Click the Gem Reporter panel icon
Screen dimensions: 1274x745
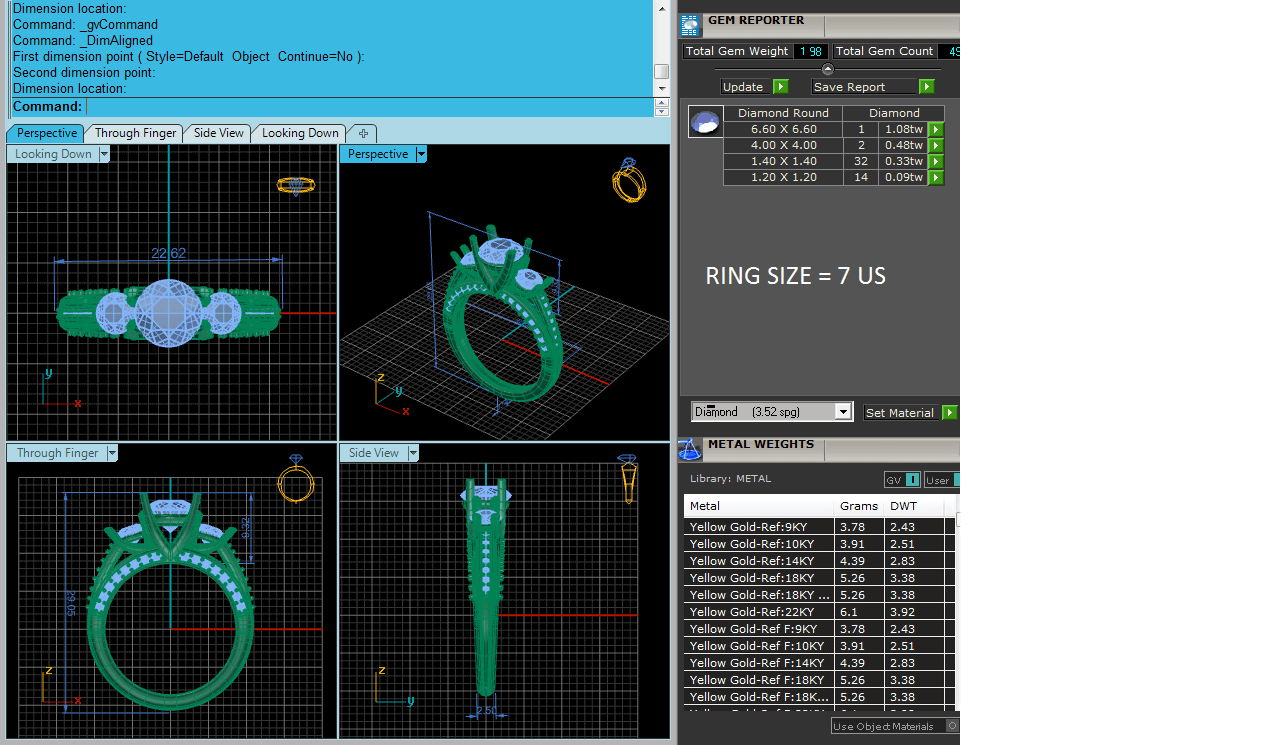(x=690, y=26)
